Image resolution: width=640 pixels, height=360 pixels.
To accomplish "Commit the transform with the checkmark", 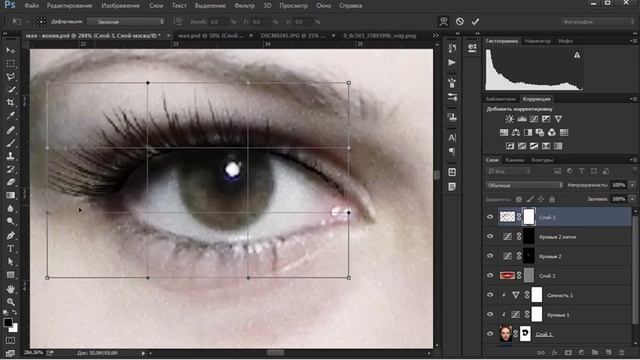I will click(475, 22).
